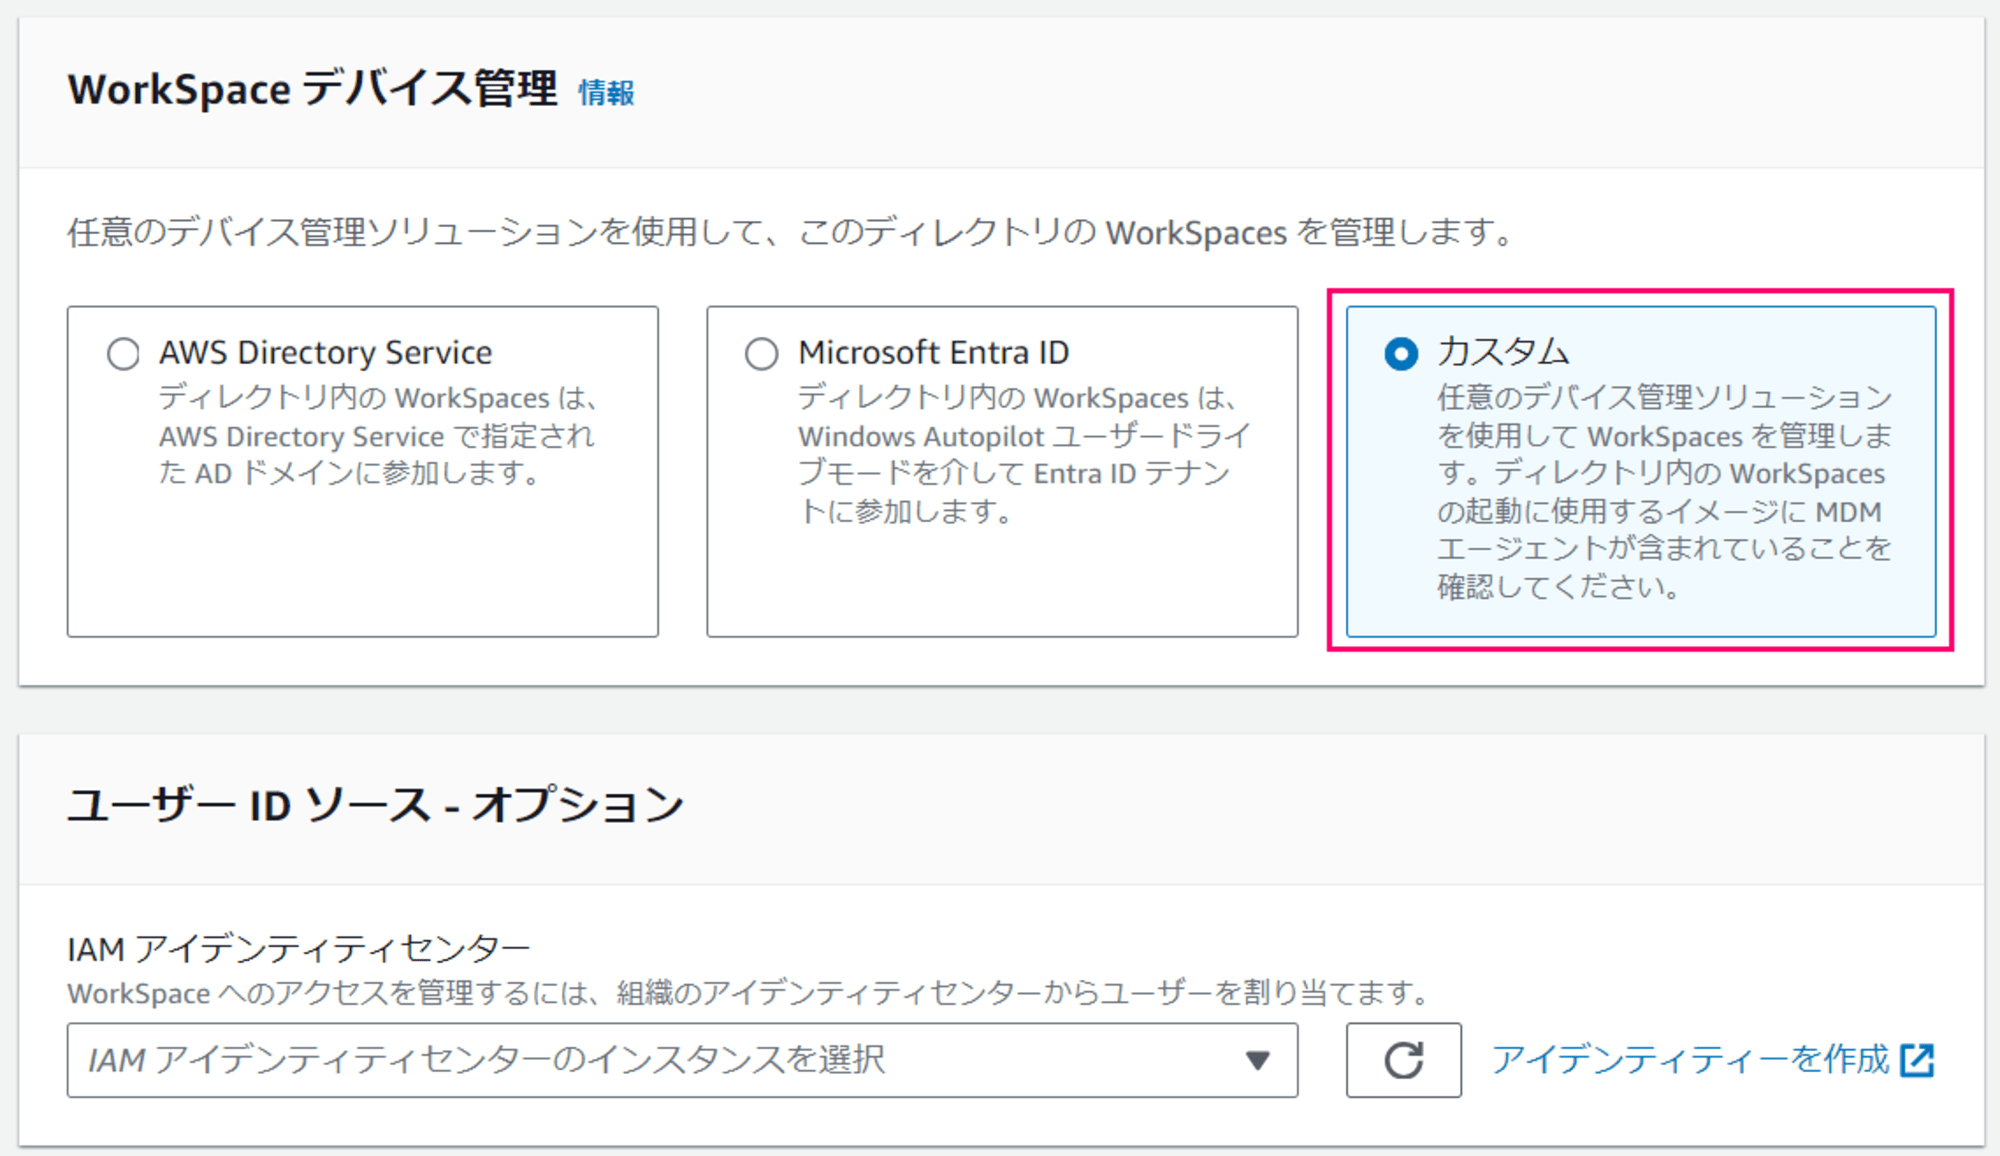Open the アイデンティティーを作成 link
This screenshot has width=2000, height=1156.
click(1713, 1059)
